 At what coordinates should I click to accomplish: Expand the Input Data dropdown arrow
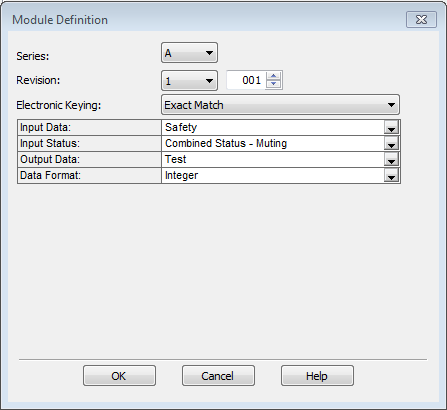coord(391,128)
